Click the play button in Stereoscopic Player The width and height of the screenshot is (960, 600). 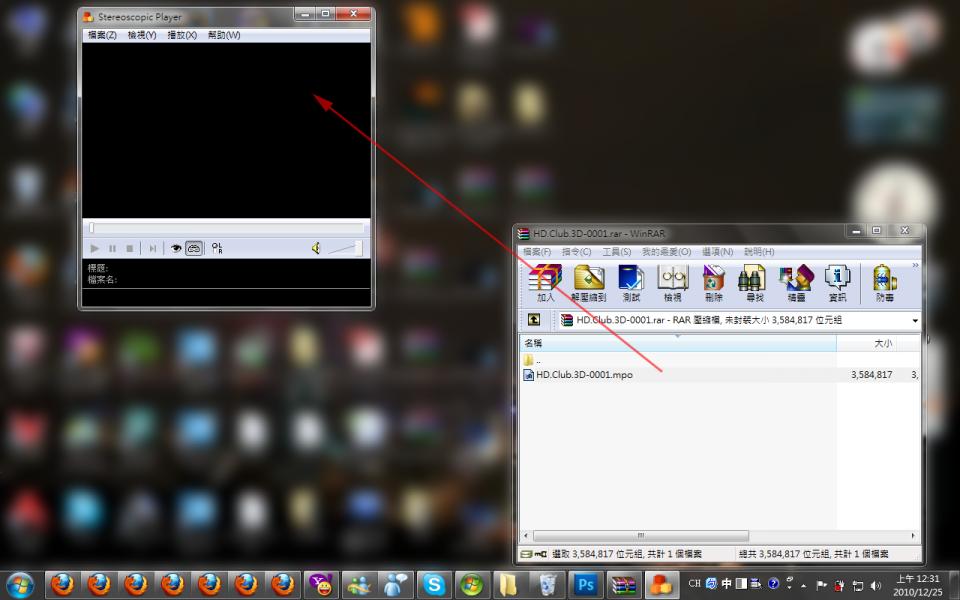coord(94,248)
